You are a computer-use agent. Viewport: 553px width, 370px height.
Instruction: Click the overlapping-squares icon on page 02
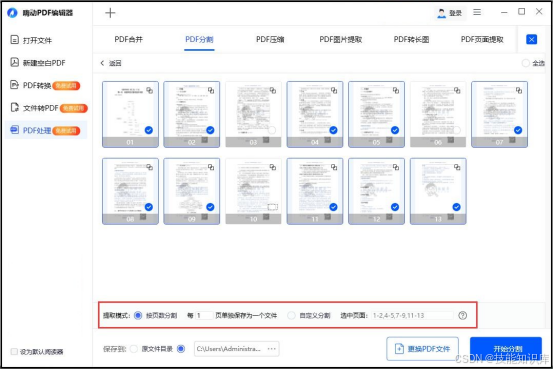pyautogui.click(x=211, y=90)
